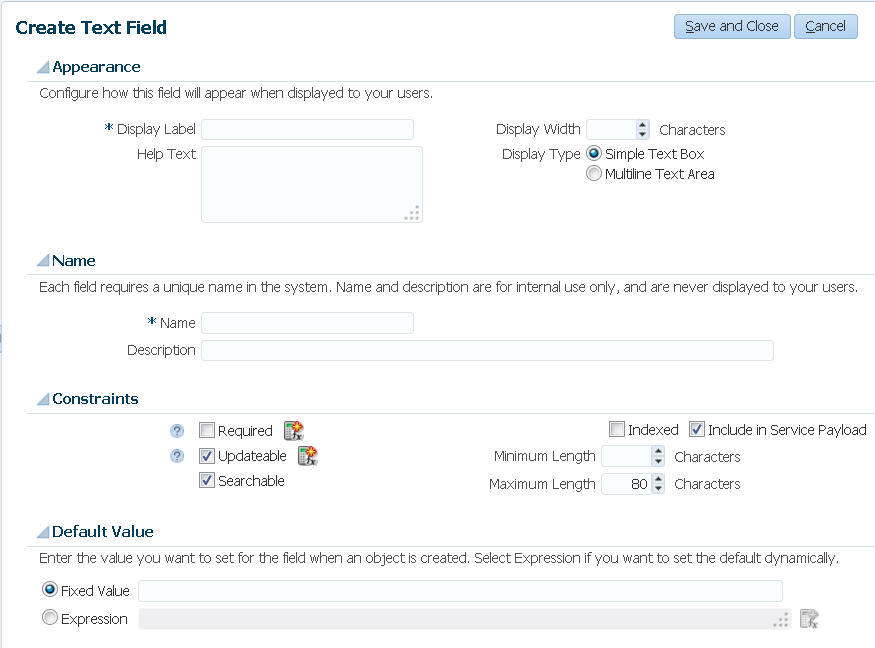The image size is (875, 648).
Task: Uncheck the Searchable checkbox
Action: coord(207,481)
